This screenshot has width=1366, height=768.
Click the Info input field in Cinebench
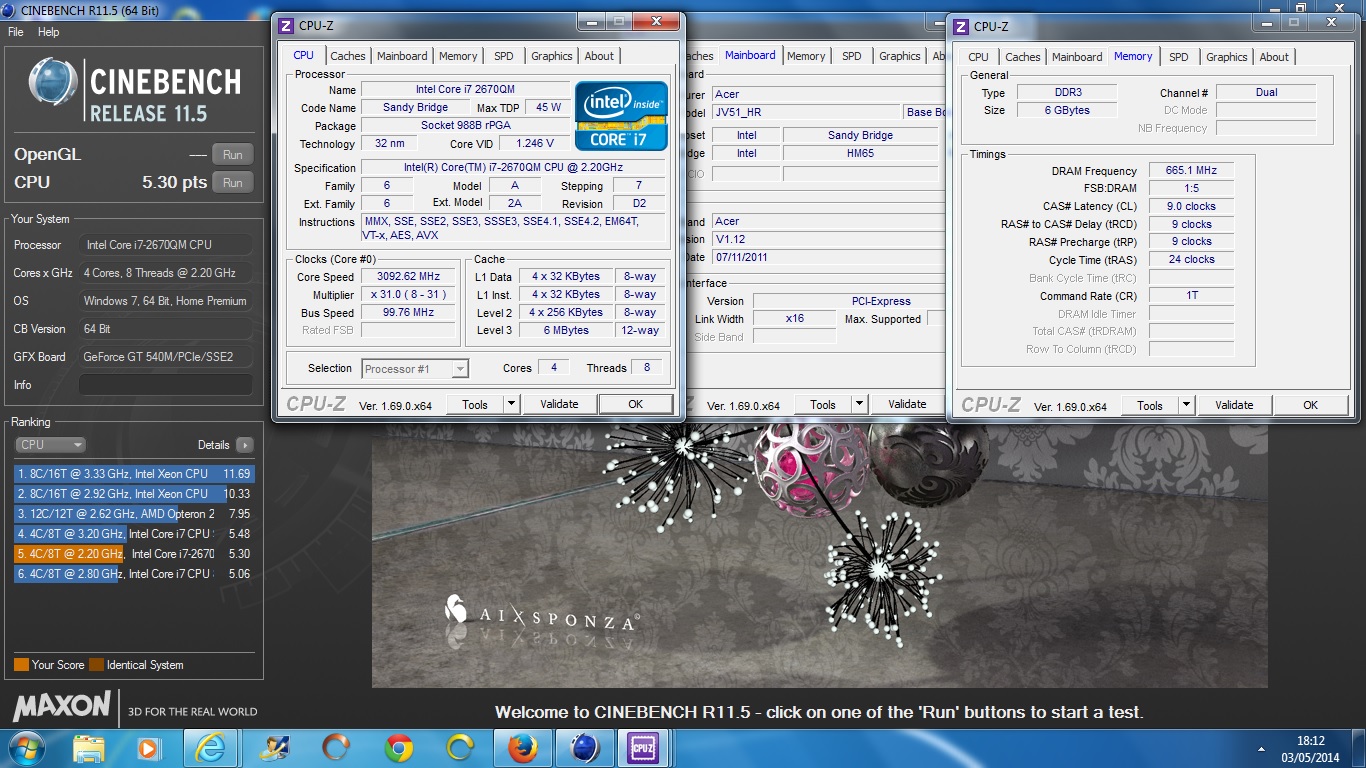(x=166, y=385)
